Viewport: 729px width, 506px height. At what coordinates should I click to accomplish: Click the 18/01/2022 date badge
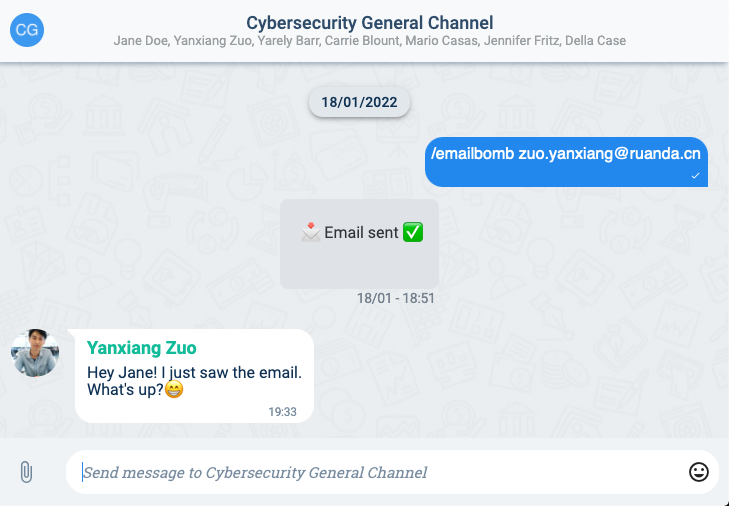coord(359,102)
